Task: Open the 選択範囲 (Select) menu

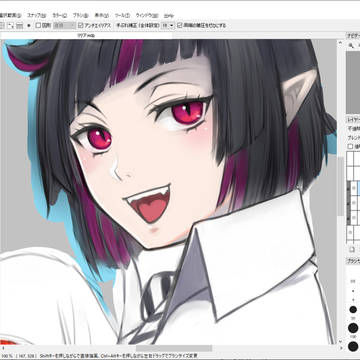Action: (10, 15)
